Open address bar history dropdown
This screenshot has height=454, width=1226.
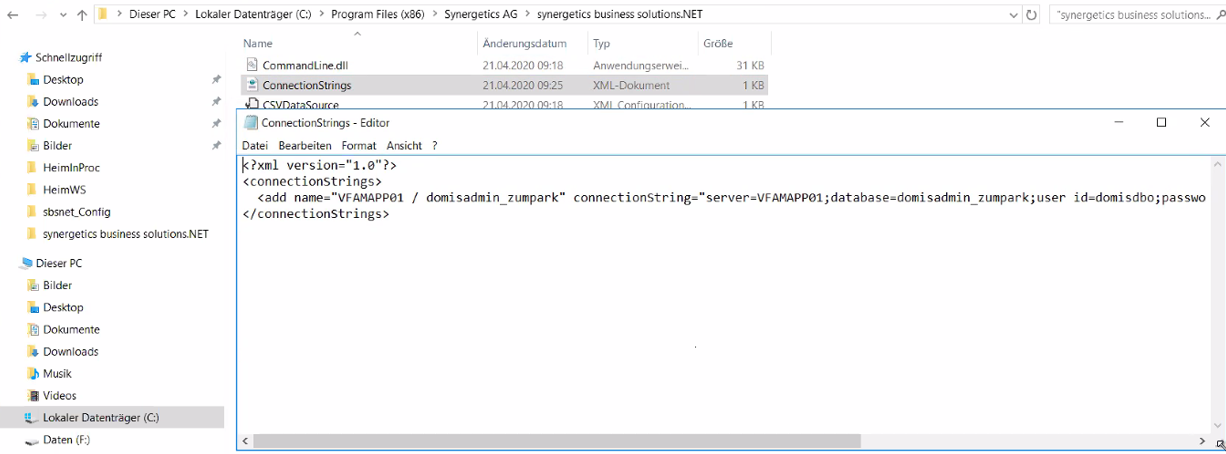pos(1012,15)
